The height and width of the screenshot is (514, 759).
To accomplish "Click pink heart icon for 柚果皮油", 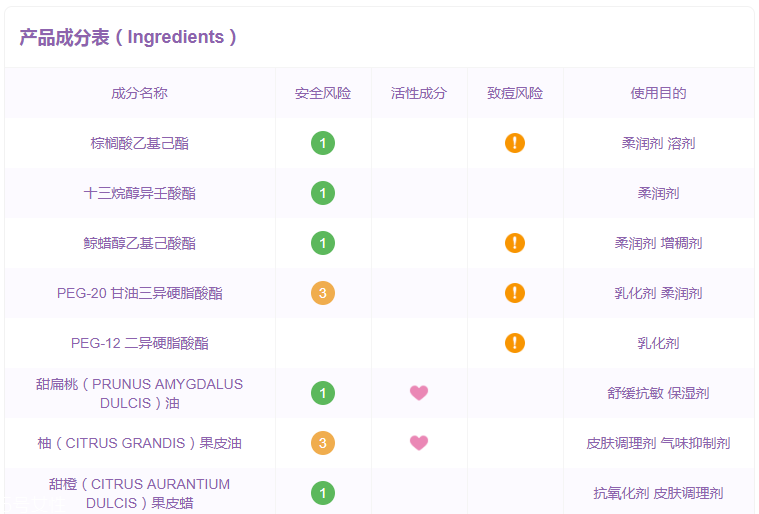I will click(x=419, y=443).
